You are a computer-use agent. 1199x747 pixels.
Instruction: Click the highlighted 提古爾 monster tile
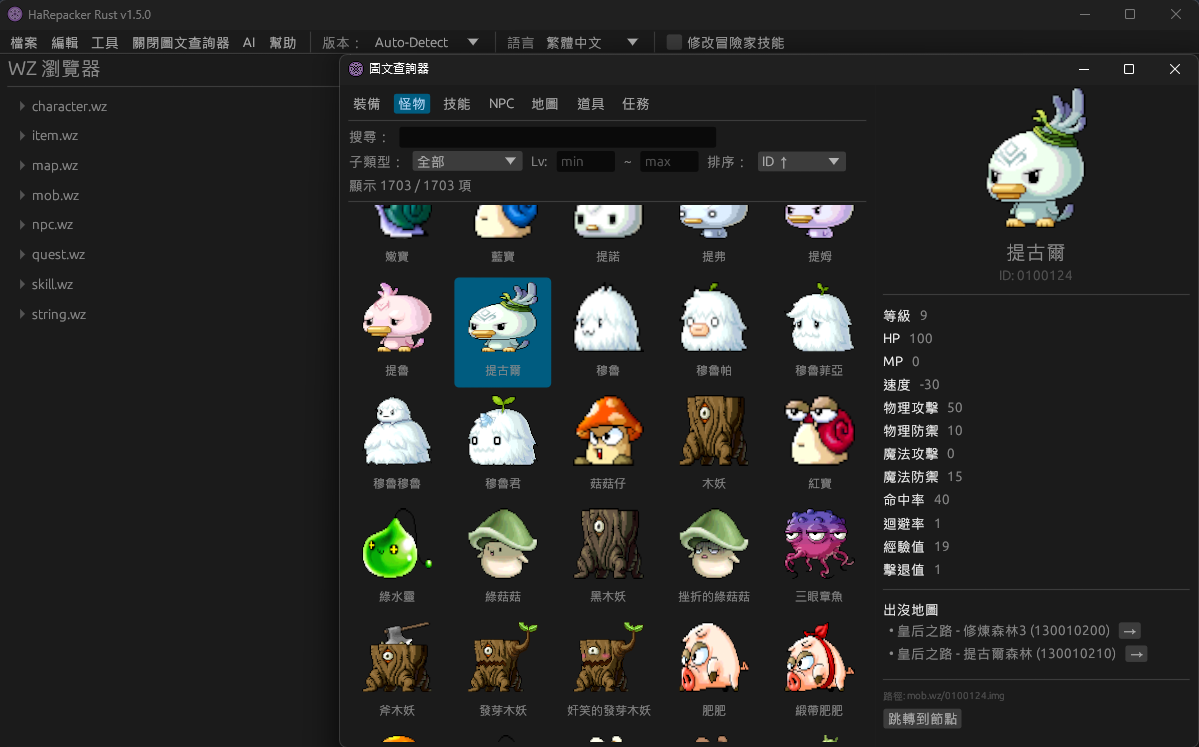click(x=502, y=332)
